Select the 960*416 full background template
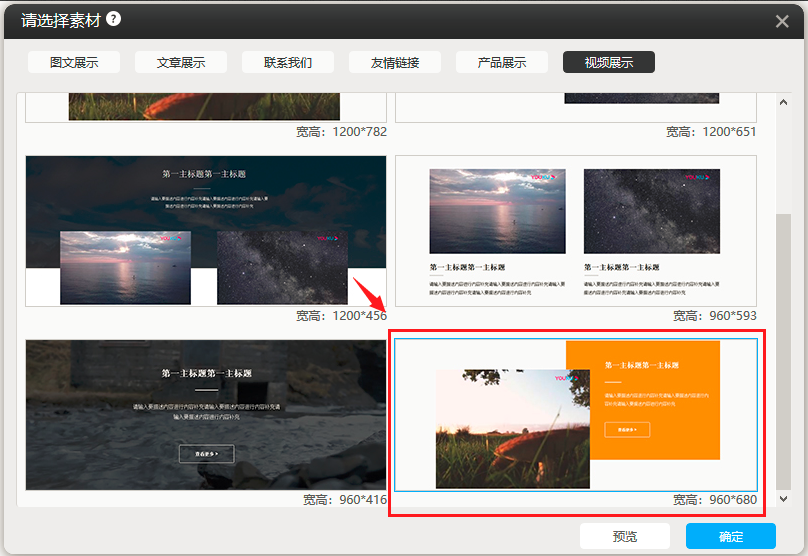 205,414
